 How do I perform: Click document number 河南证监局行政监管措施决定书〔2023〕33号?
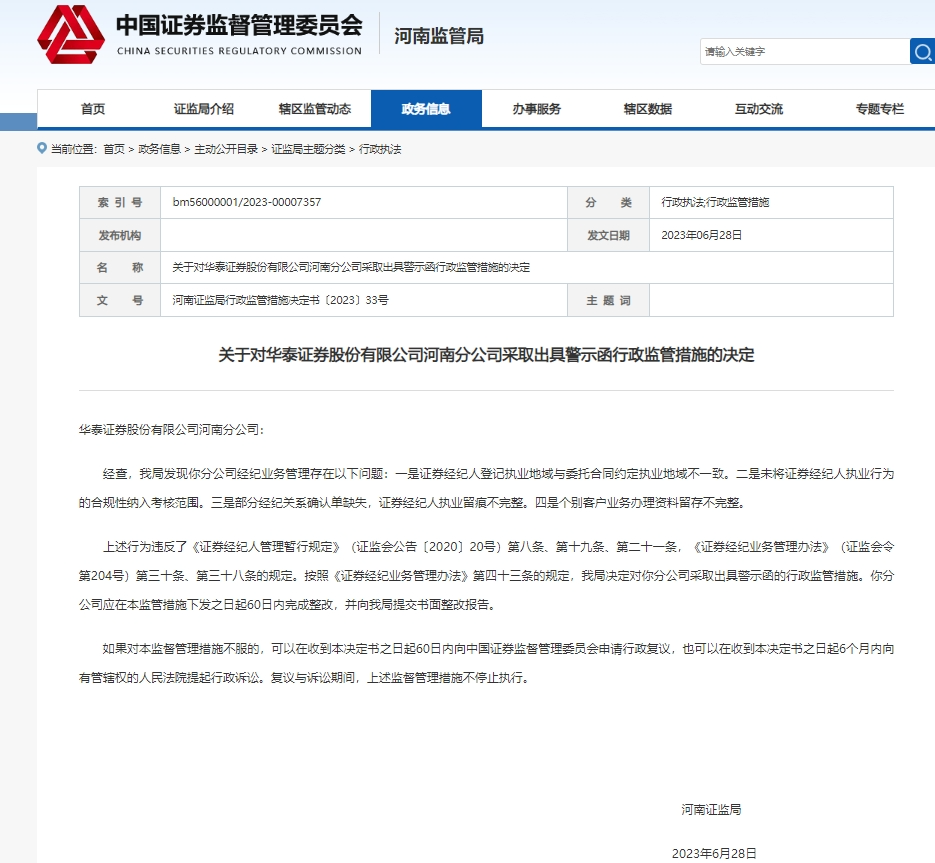pyautogui.click(x=280, y=300)
